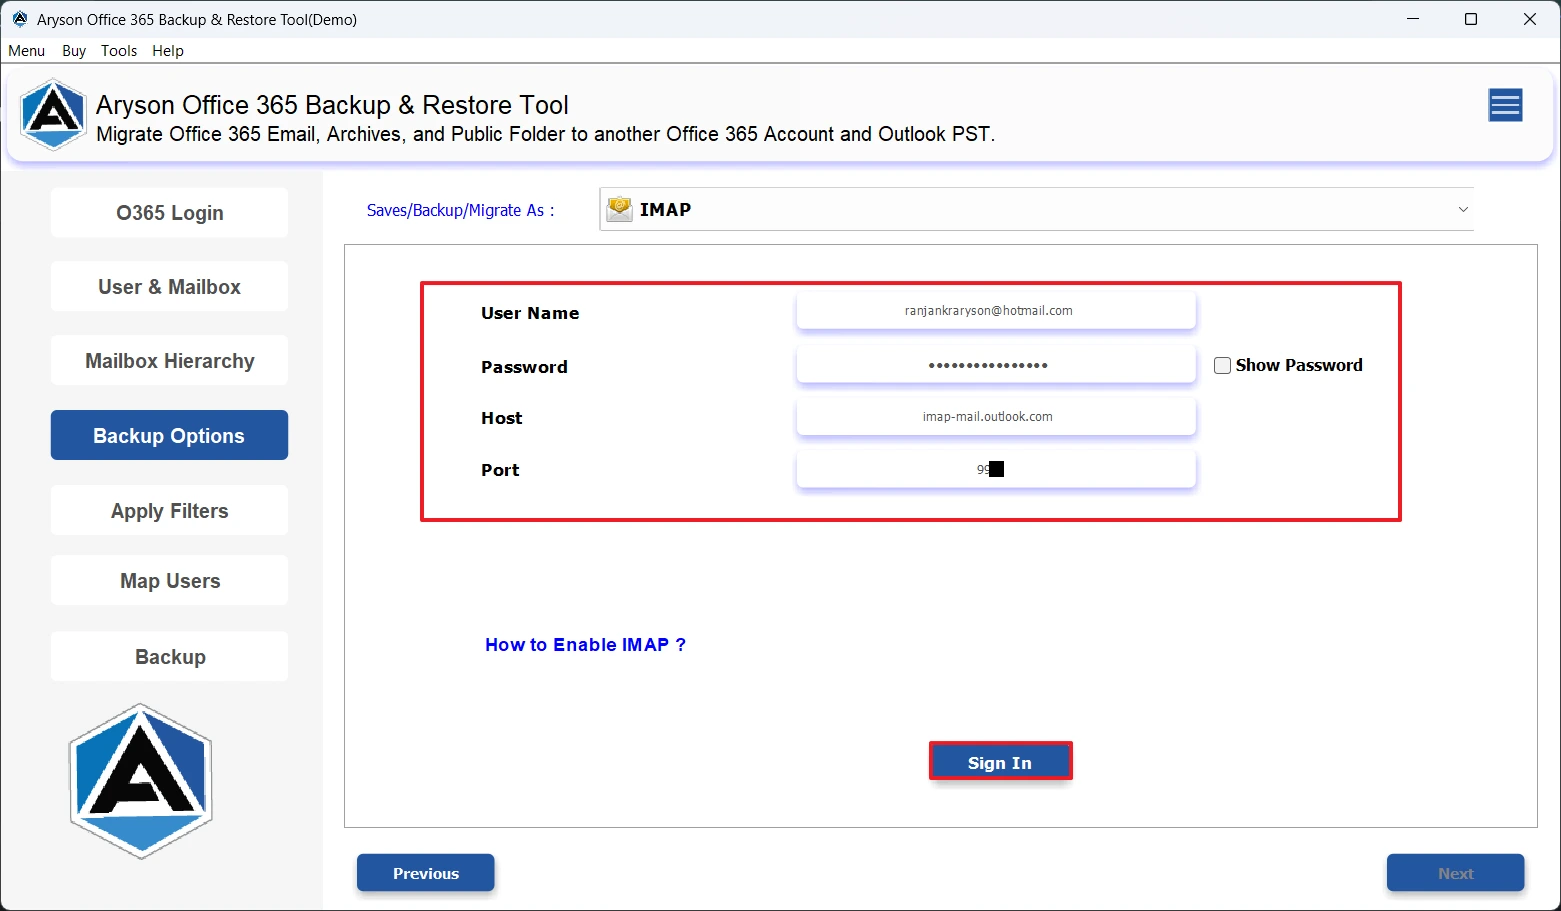Click the 'Port' field label
Screen dimensions: 1561x911
click(x=500, y=470)
